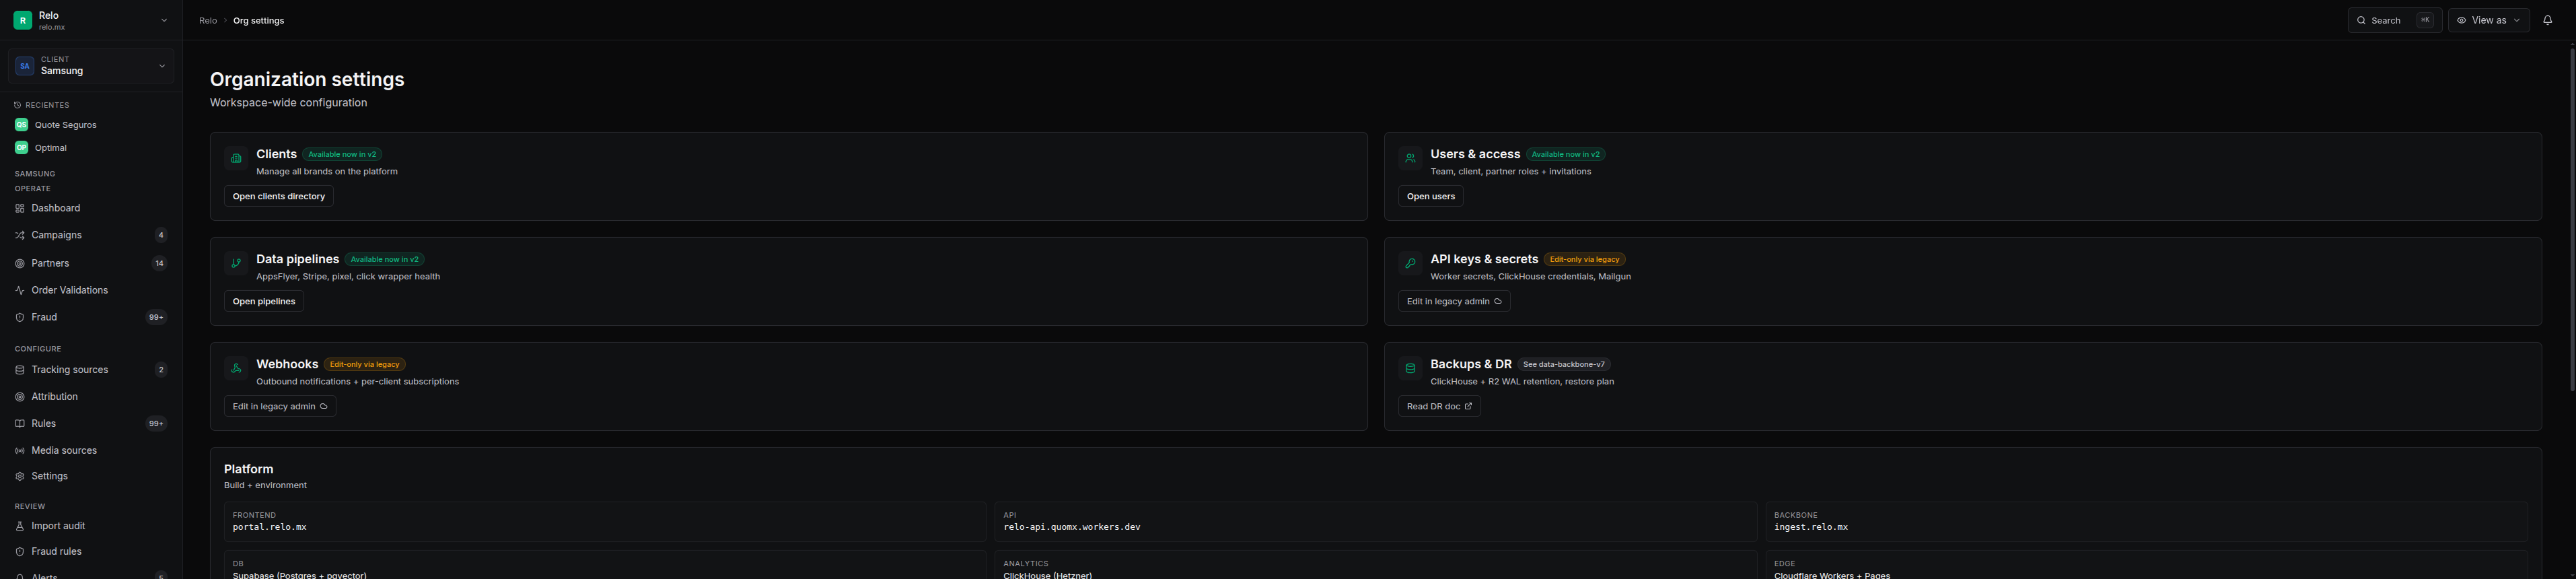This screenshot has height=579, width=2576.
Task: Click the Clients card building icon
Action: pos(236,158)
